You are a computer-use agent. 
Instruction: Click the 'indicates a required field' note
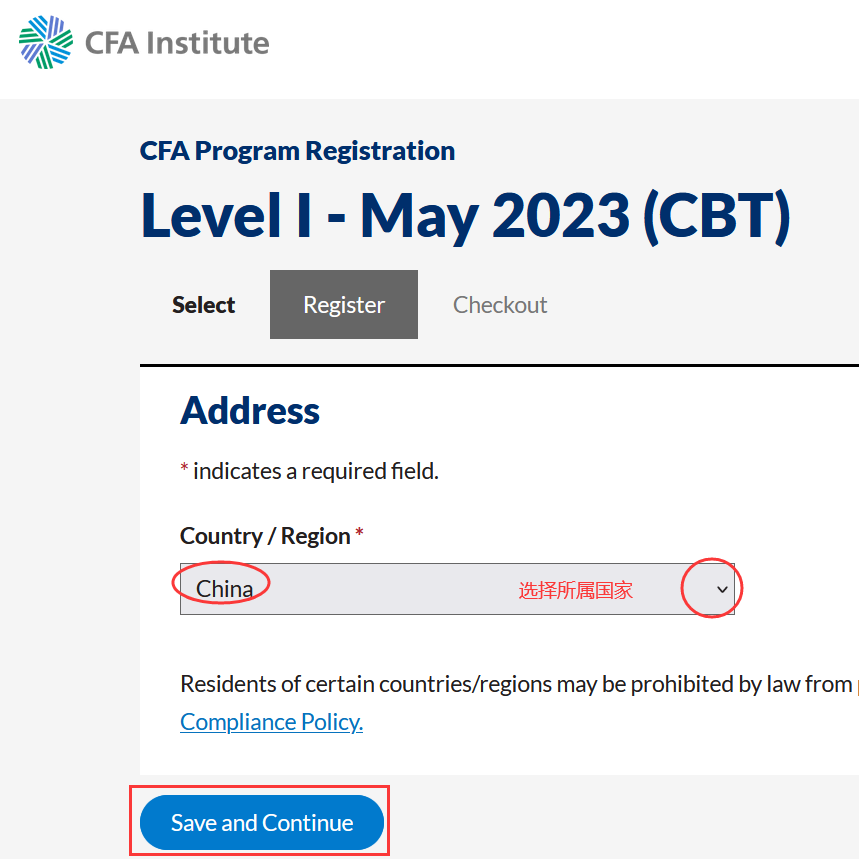click(x=316, y=471)
